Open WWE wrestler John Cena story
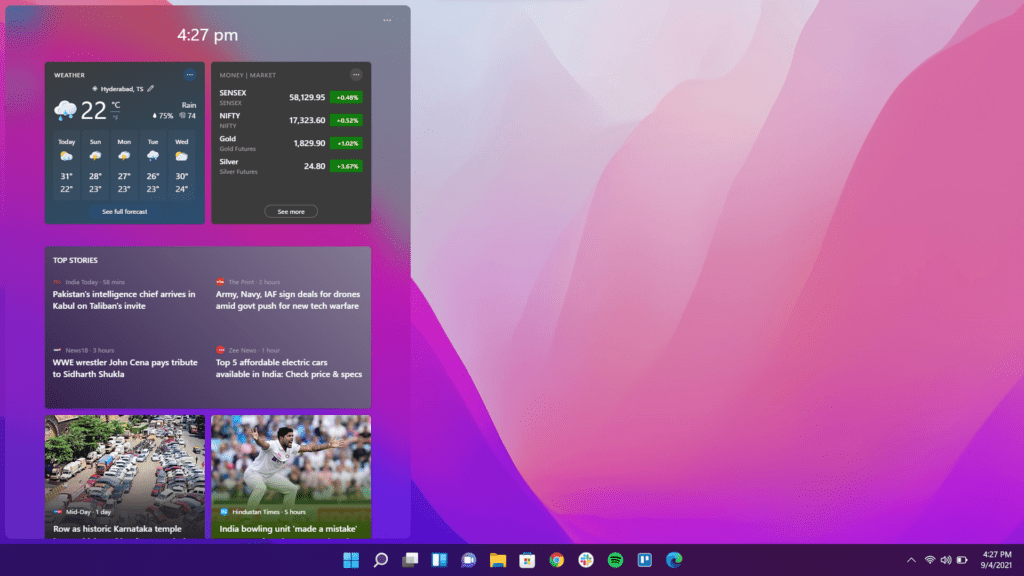The height and width of the screenshot is (576, 1024). (125, 368)
